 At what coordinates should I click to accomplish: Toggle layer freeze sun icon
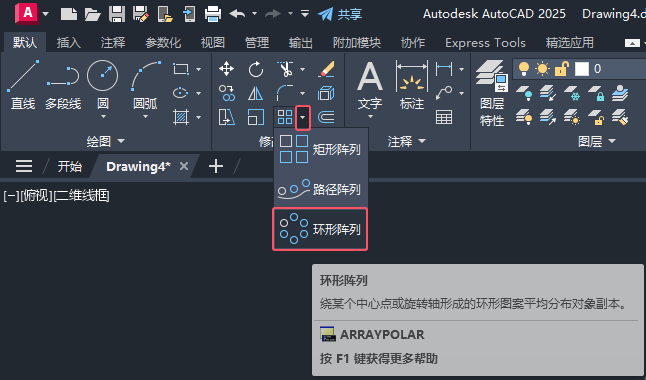pos(542,68)
